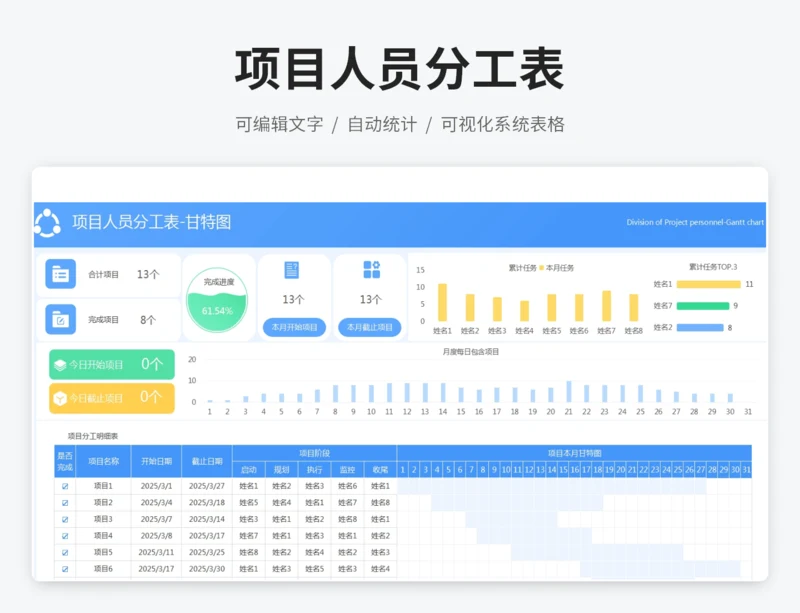Click the document icon above 本月开始项目

(292, 269)
